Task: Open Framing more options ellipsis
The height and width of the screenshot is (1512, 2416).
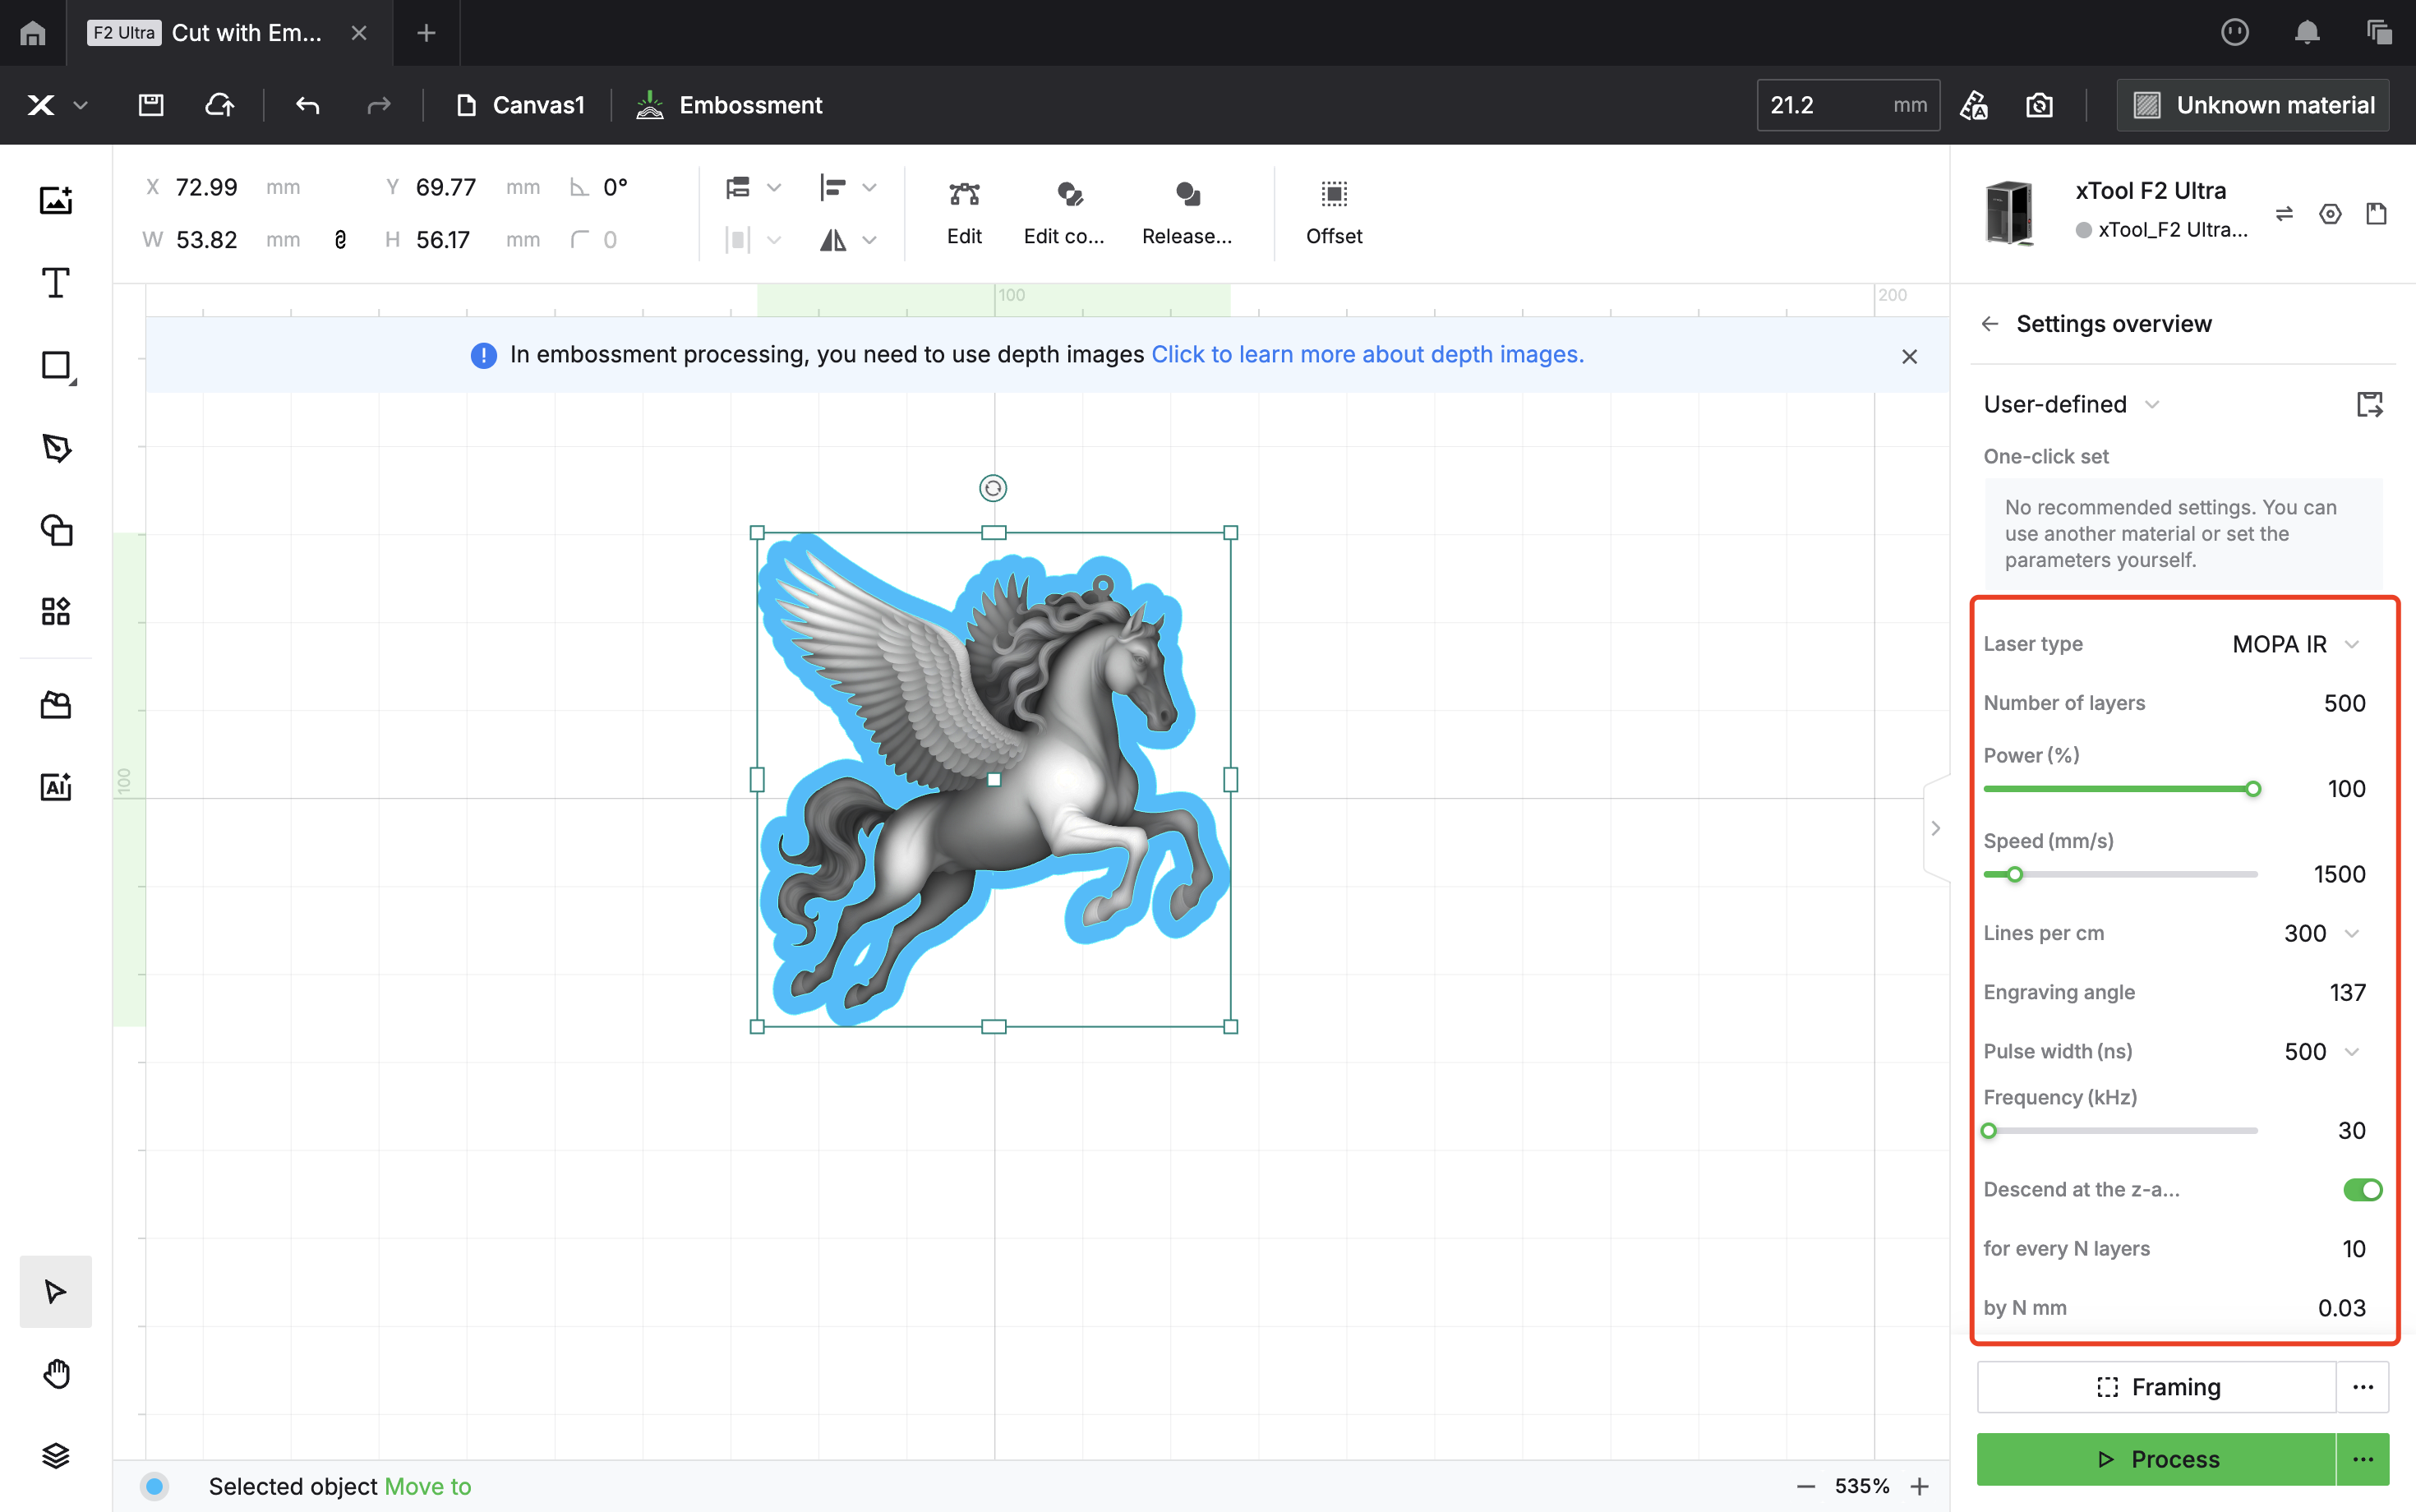Action: coord(2363,1387)
